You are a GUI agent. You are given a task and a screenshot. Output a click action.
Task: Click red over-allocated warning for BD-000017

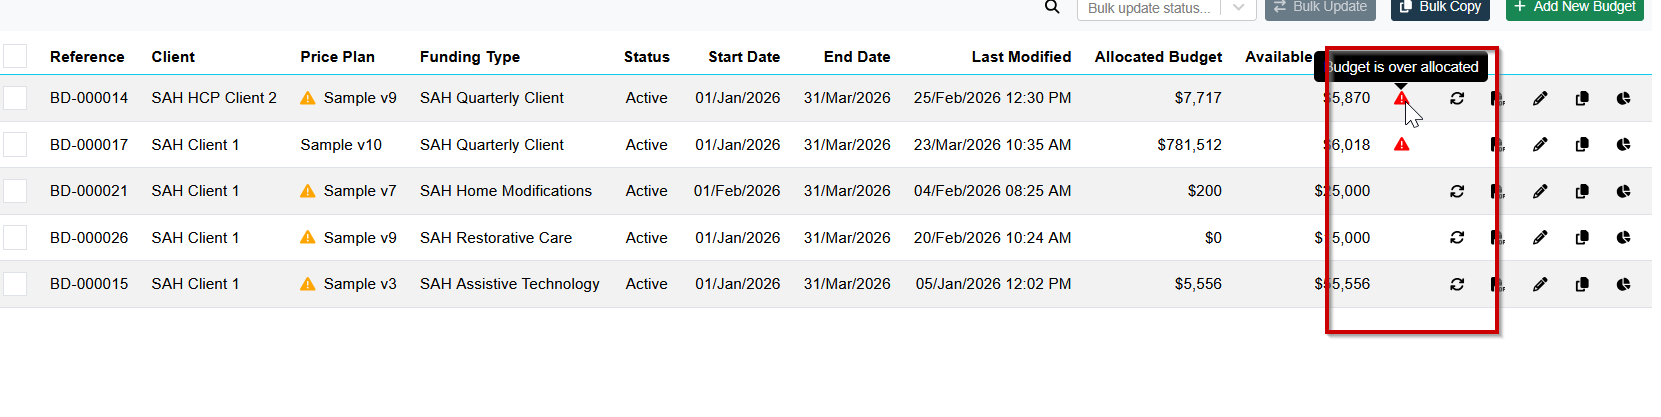coord(1402,145)
